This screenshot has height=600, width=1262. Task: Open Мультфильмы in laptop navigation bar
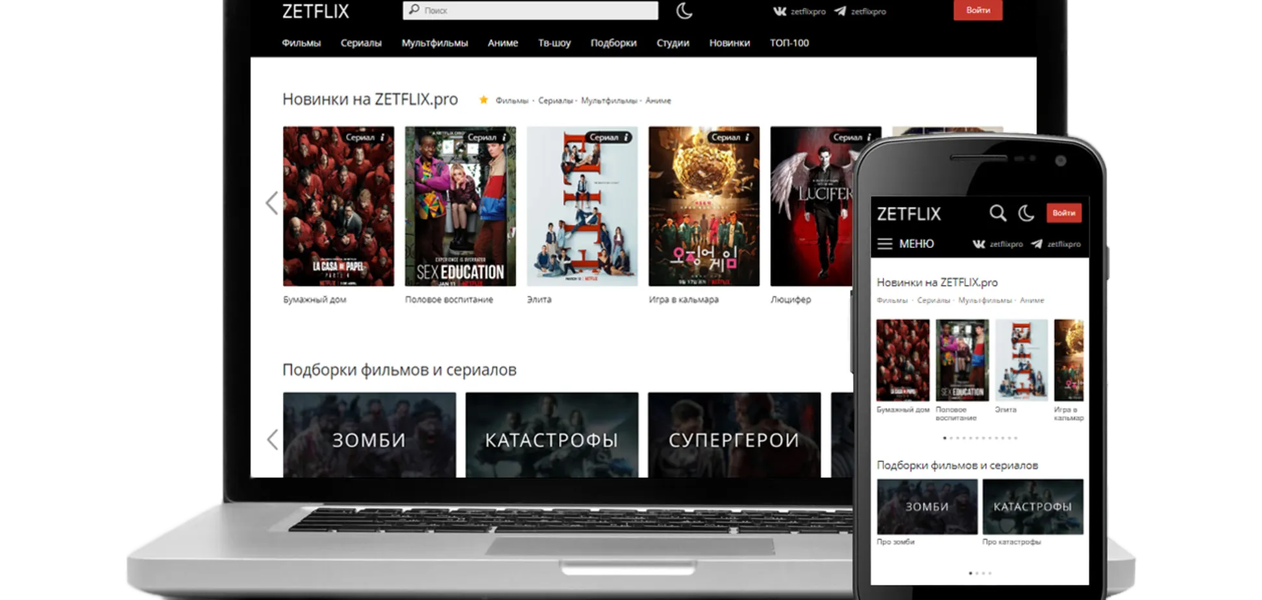435,43
